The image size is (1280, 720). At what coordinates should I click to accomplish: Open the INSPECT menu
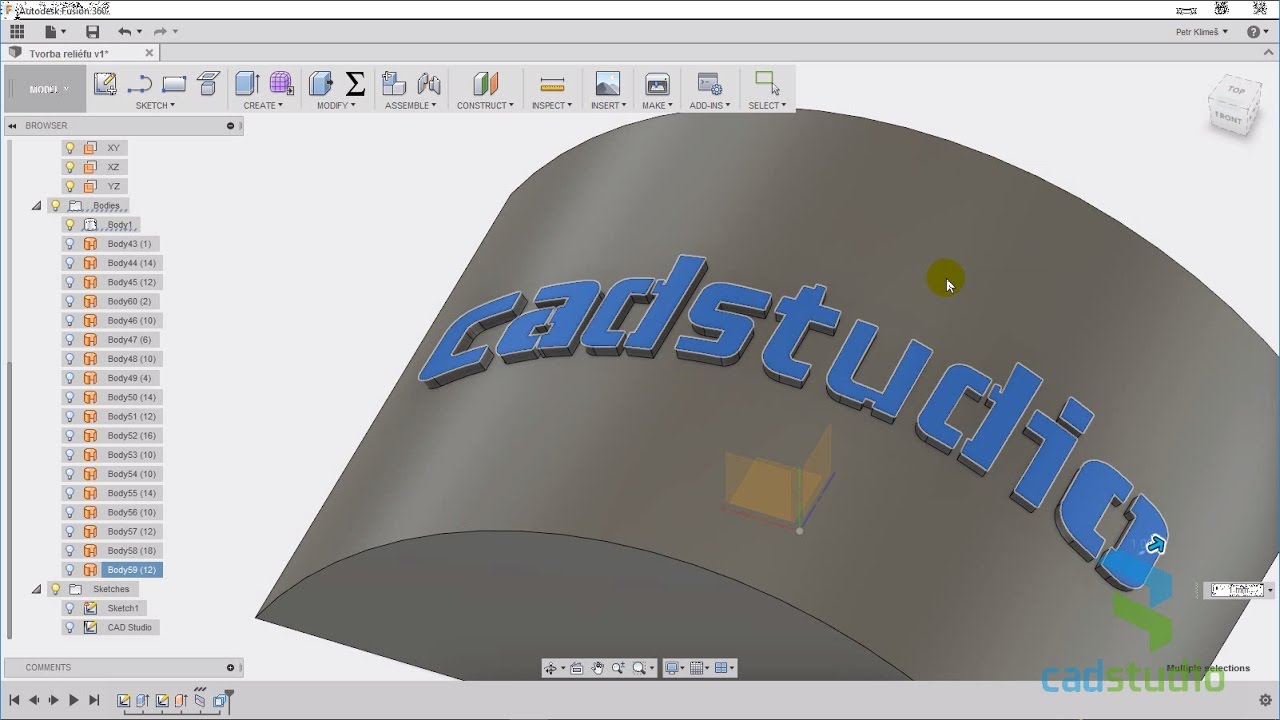coord(552,105)
